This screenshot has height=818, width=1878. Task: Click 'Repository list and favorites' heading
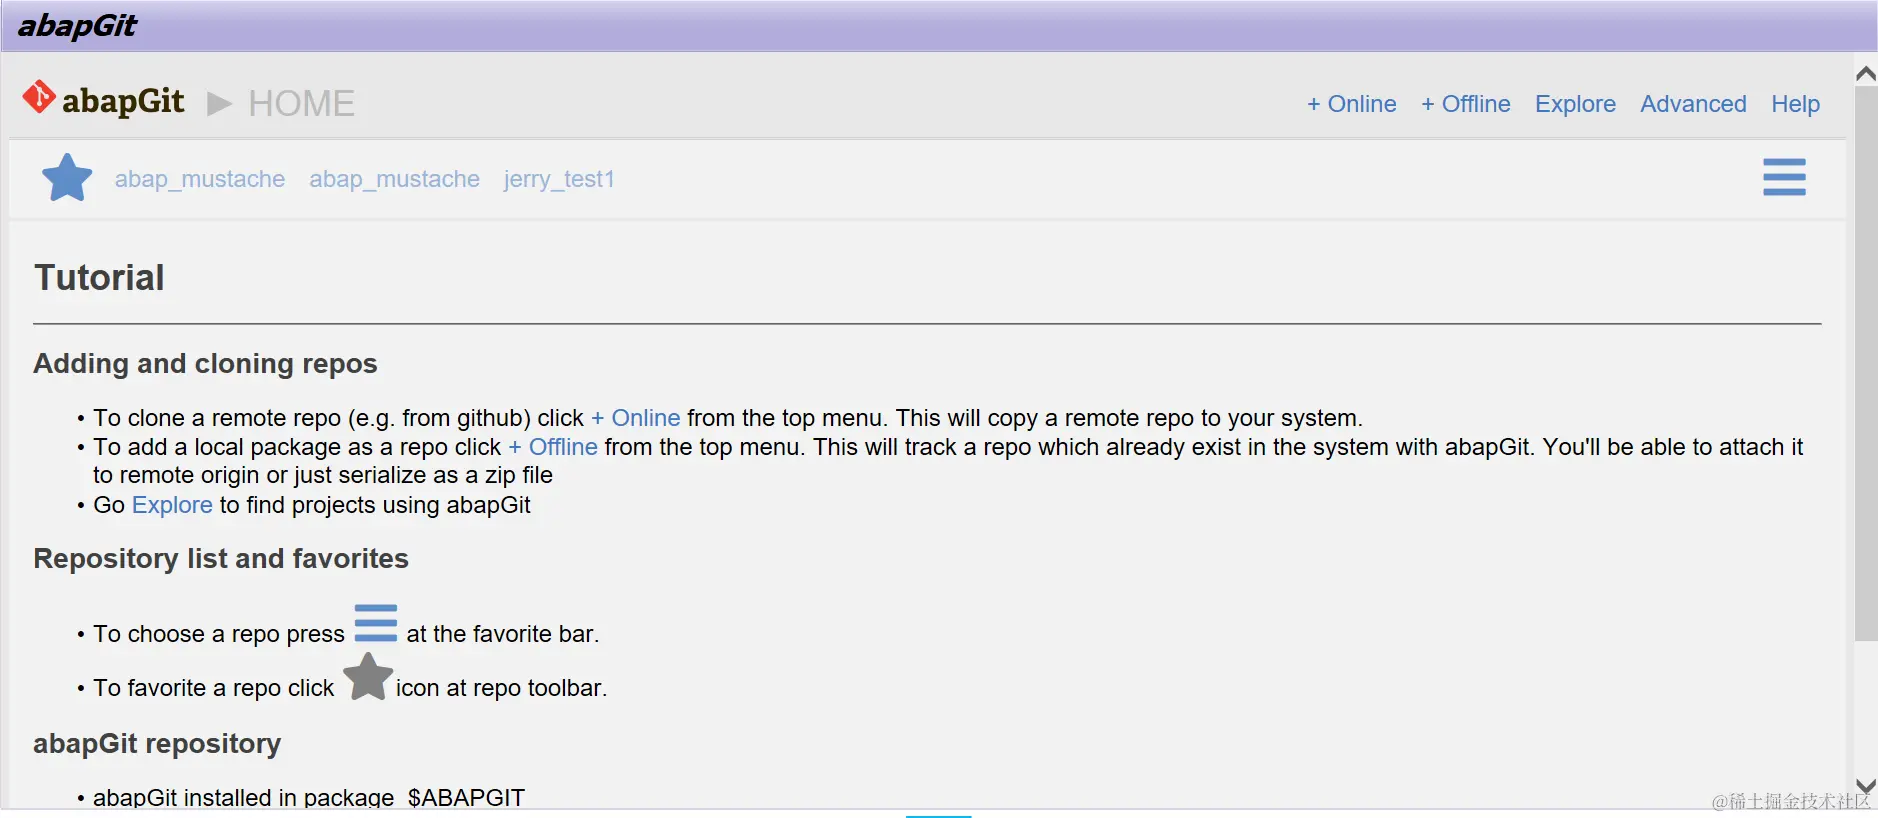pos(221,558)
